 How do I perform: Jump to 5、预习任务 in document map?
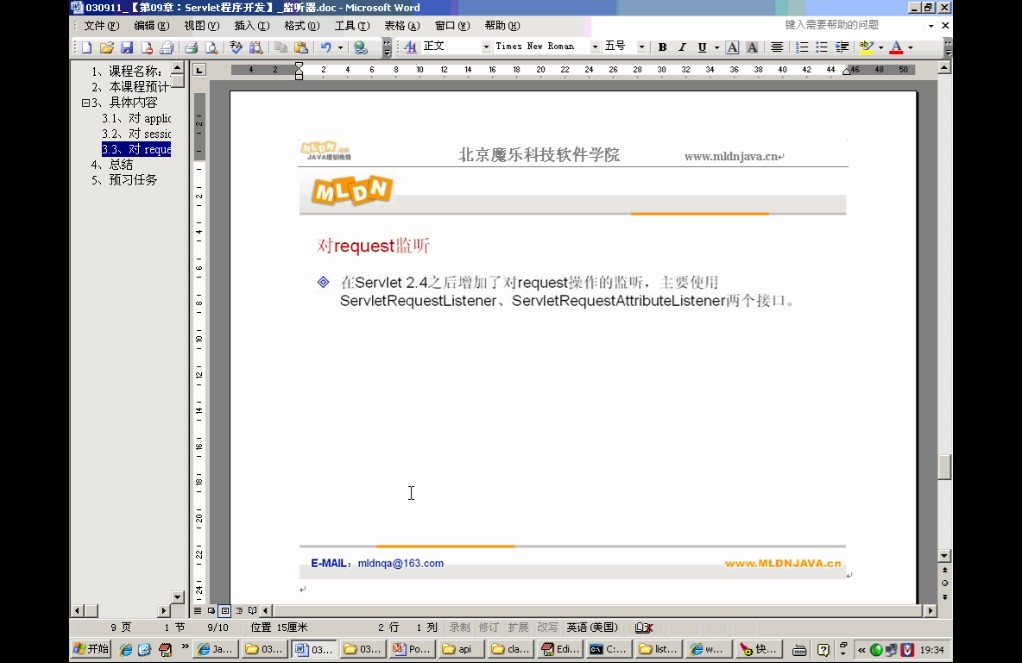[124, 180]
